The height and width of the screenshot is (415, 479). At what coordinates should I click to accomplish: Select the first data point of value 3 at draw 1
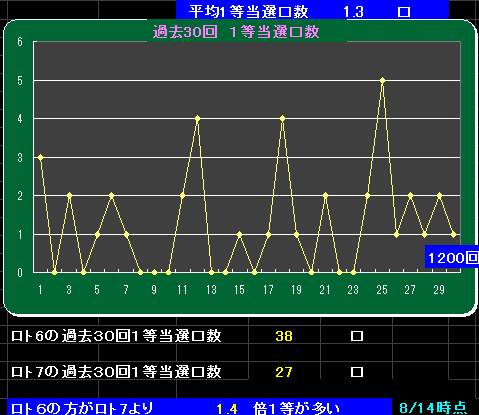click(x=40, y=157)
